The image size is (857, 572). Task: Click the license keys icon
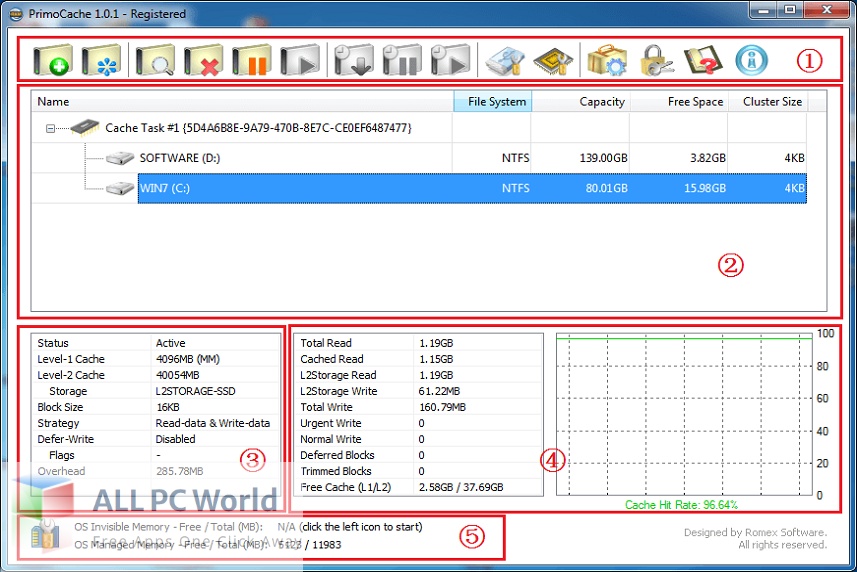[x=656, y=60]
